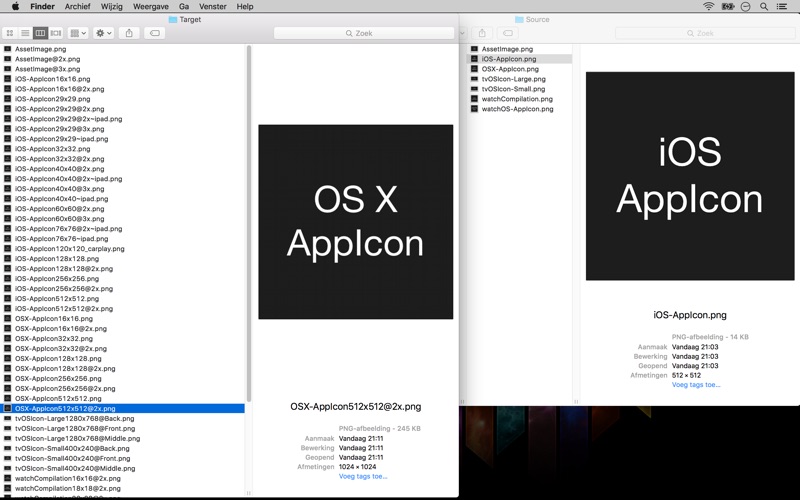Image resolution: width=800 pixels, height=500 pixels.
Task: Click the battery status icon in menu bar
Action: [x=728, y=6]
